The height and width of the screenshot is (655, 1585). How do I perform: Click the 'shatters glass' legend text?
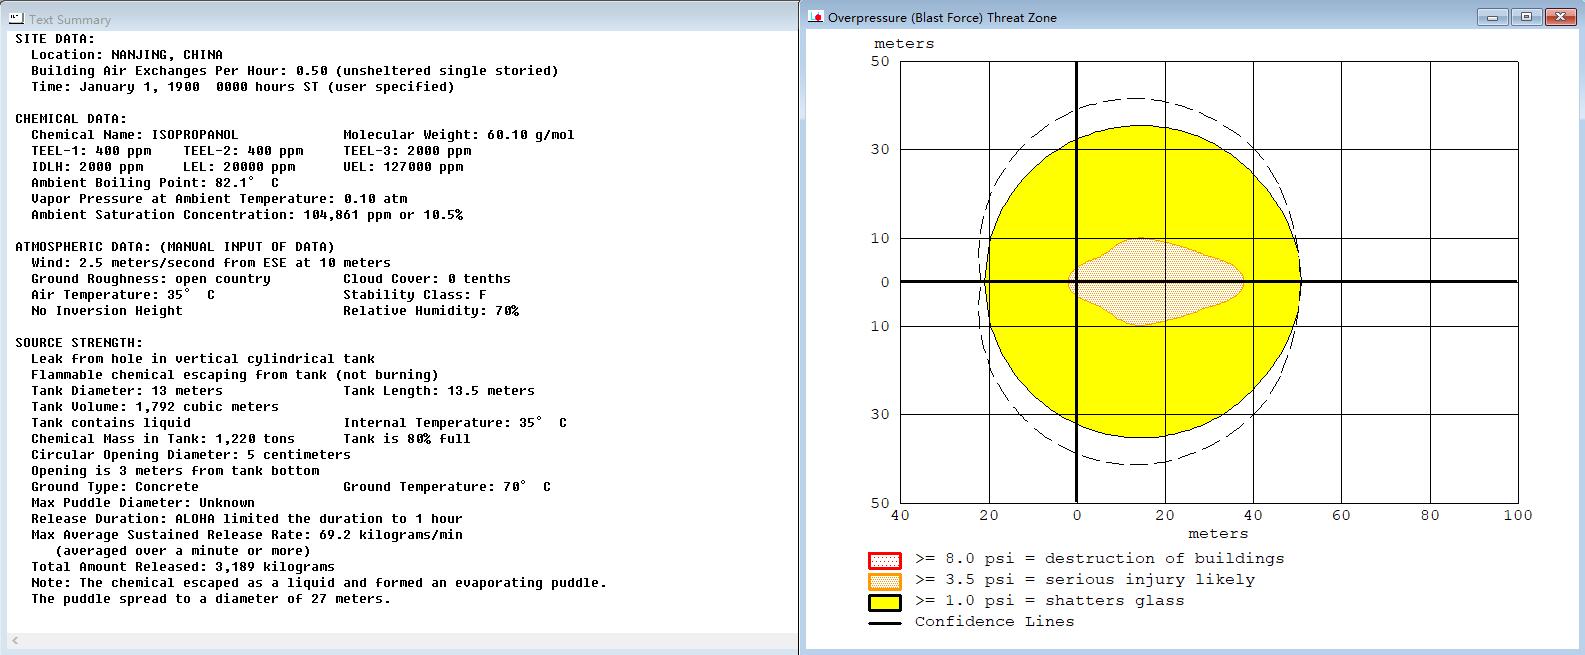click(x=1115, y=601)
